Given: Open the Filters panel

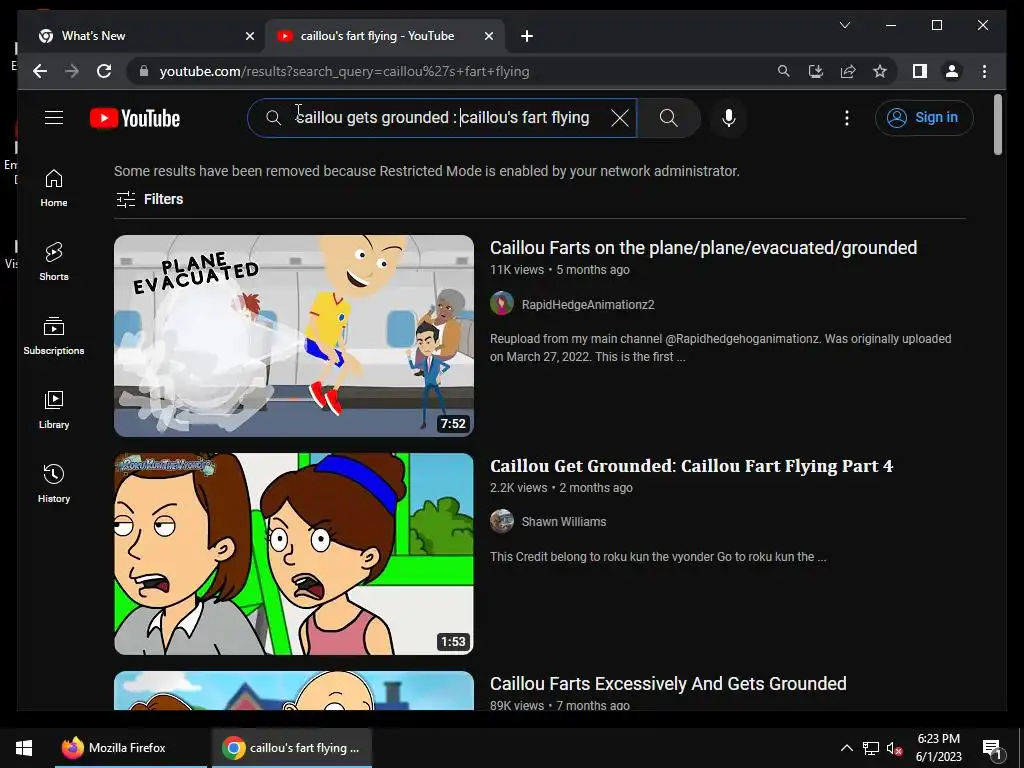Looking at the screenshot, I should tap(150, 199).
